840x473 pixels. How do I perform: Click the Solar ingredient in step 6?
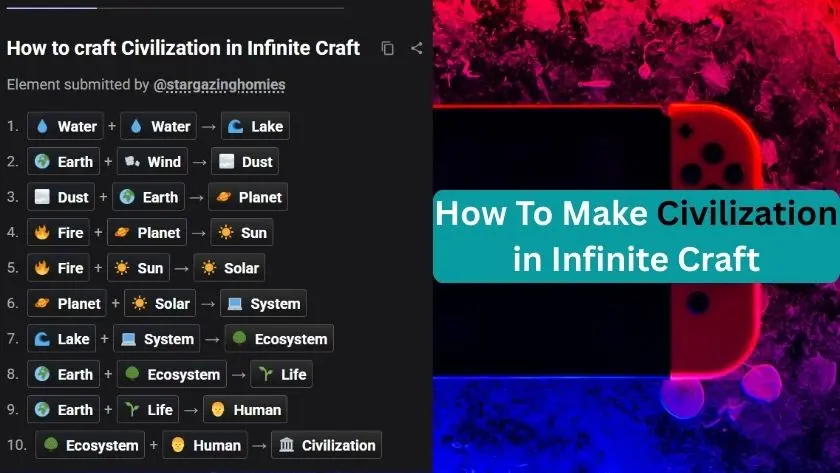(160, 303)
